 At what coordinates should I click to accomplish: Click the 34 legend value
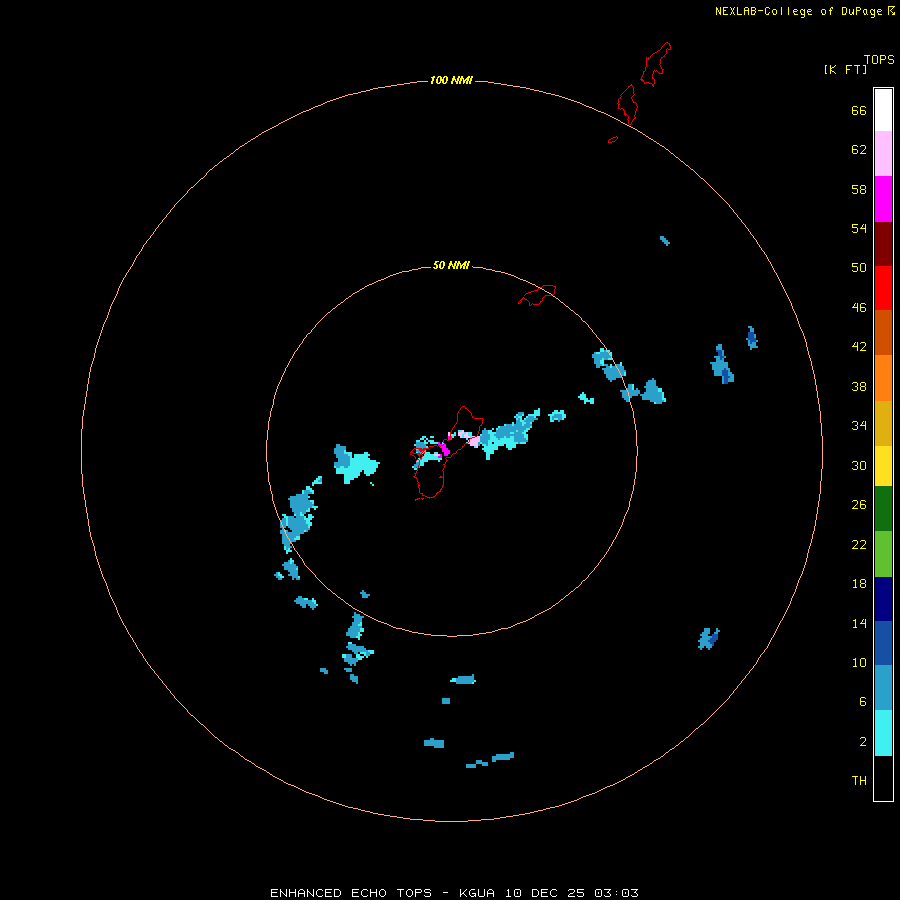(x=859, y=425)
